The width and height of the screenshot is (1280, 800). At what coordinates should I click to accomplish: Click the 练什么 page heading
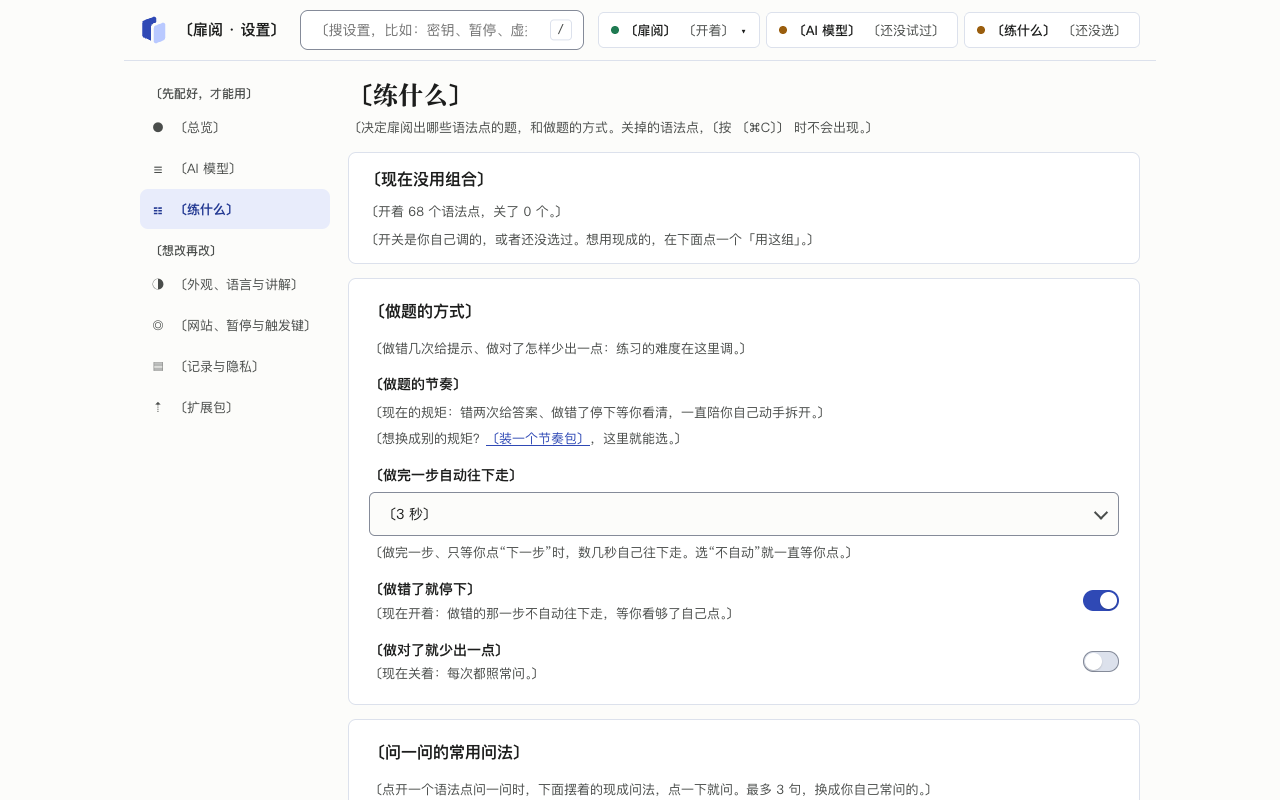(x=410, y=95)
